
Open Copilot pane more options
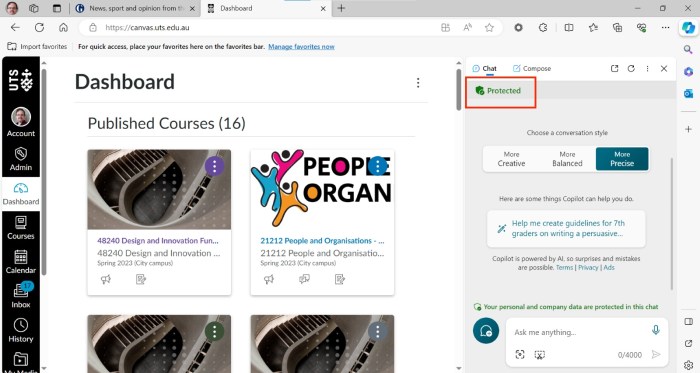(x=647, y=68)
